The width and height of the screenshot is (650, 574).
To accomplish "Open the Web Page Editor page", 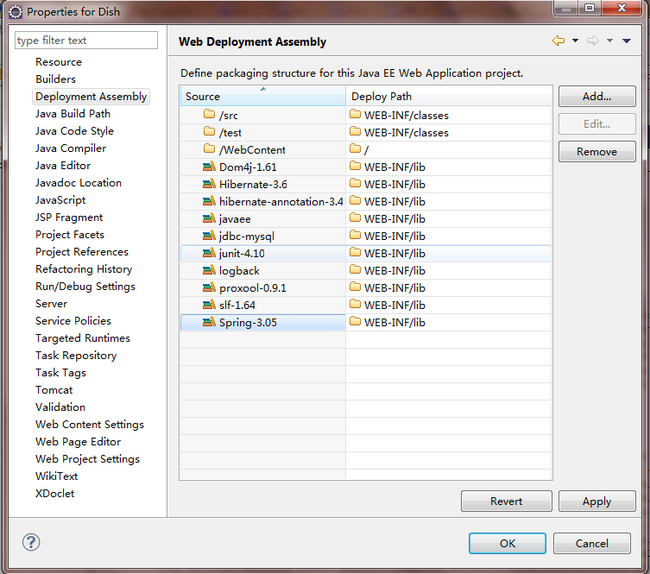I will pos(78,442).
